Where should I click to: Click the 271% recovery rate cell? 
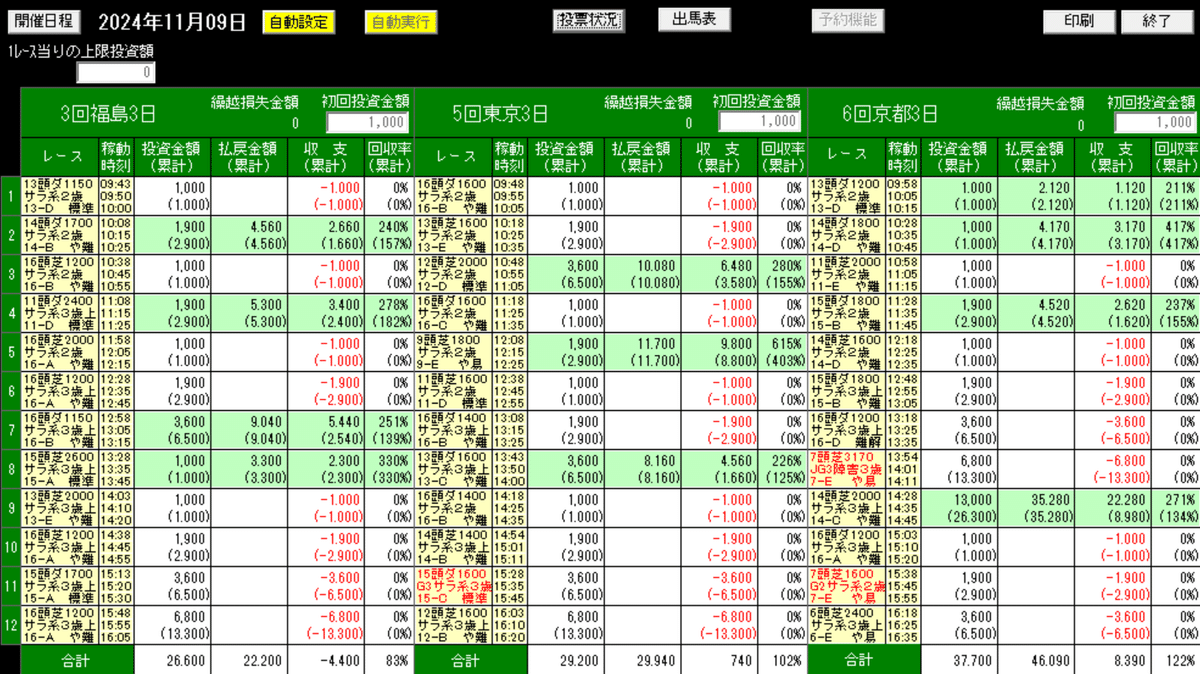(1176, 508)
